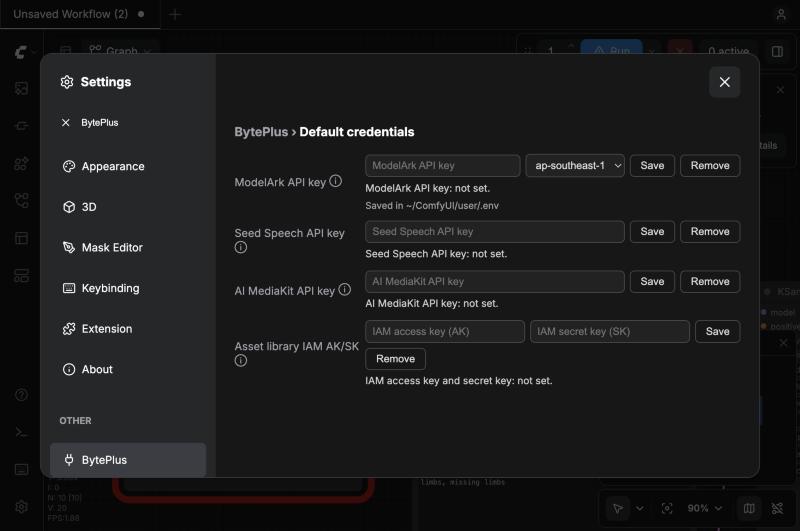Click the select cursor tool icon
The height and width of the screenshot is (531, 800).
[618, 508]
